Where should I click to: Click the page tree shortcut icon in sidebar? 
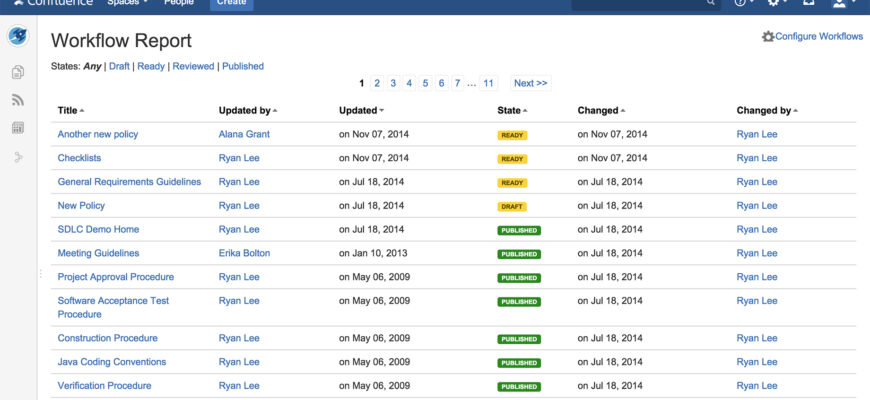[18, 157]
